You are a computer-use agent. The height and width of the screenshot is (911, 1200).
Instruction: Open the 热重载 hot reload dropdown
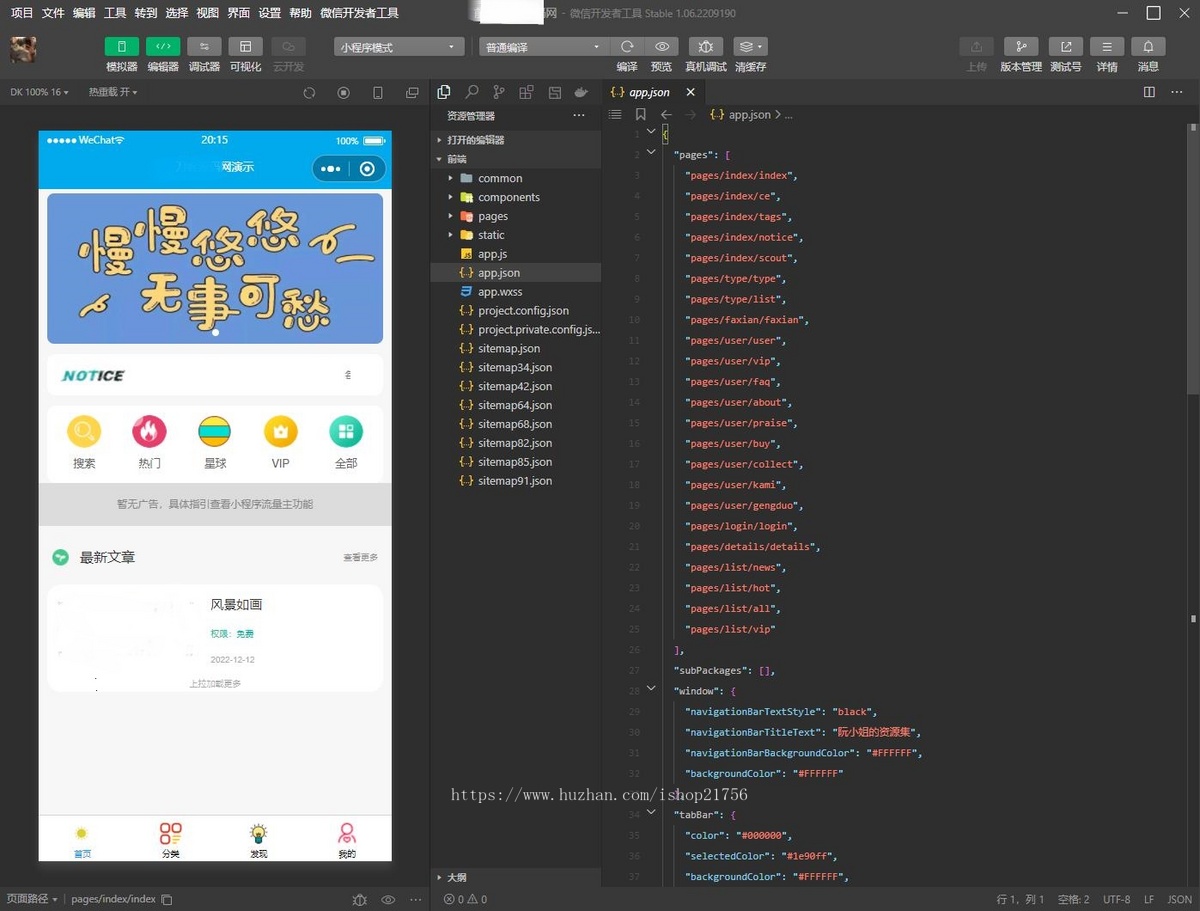[x=113, y=92]
